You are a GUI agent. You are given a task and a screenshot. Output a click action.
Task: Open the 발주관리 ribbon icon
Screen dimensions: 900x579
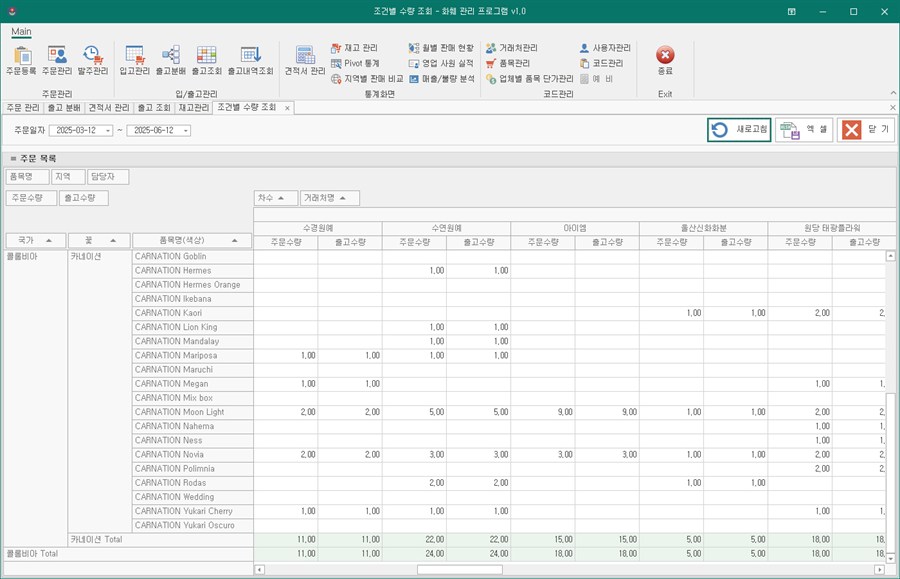[92, 60]
